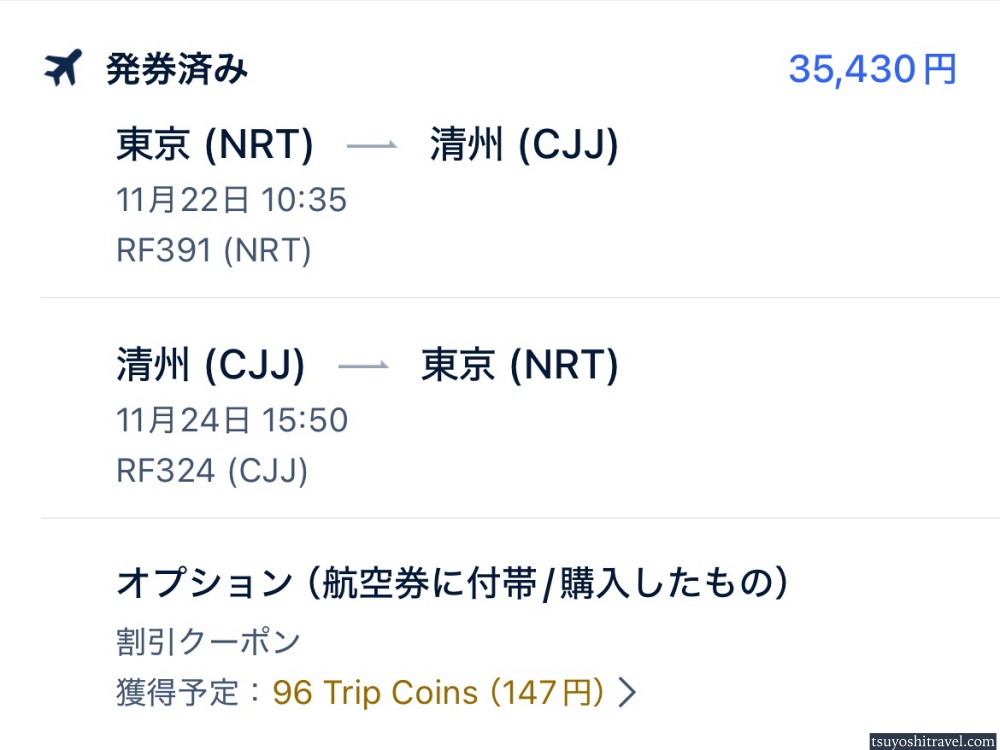Click the airplane icon beside 発券済み
Screen dimensions: 1000x750
(62, 69)
